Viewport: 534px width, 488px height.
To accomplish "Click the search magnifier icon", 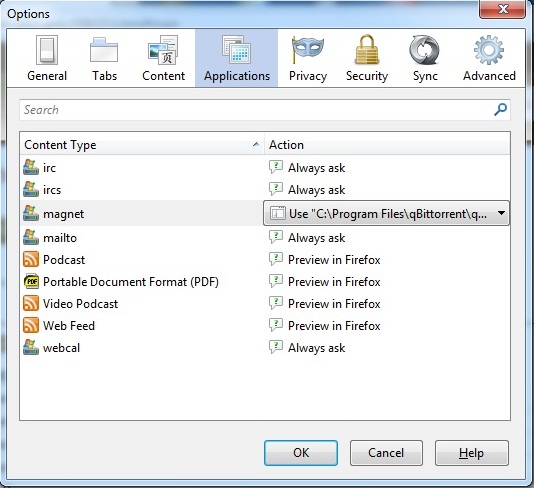I will click(500, 110).
